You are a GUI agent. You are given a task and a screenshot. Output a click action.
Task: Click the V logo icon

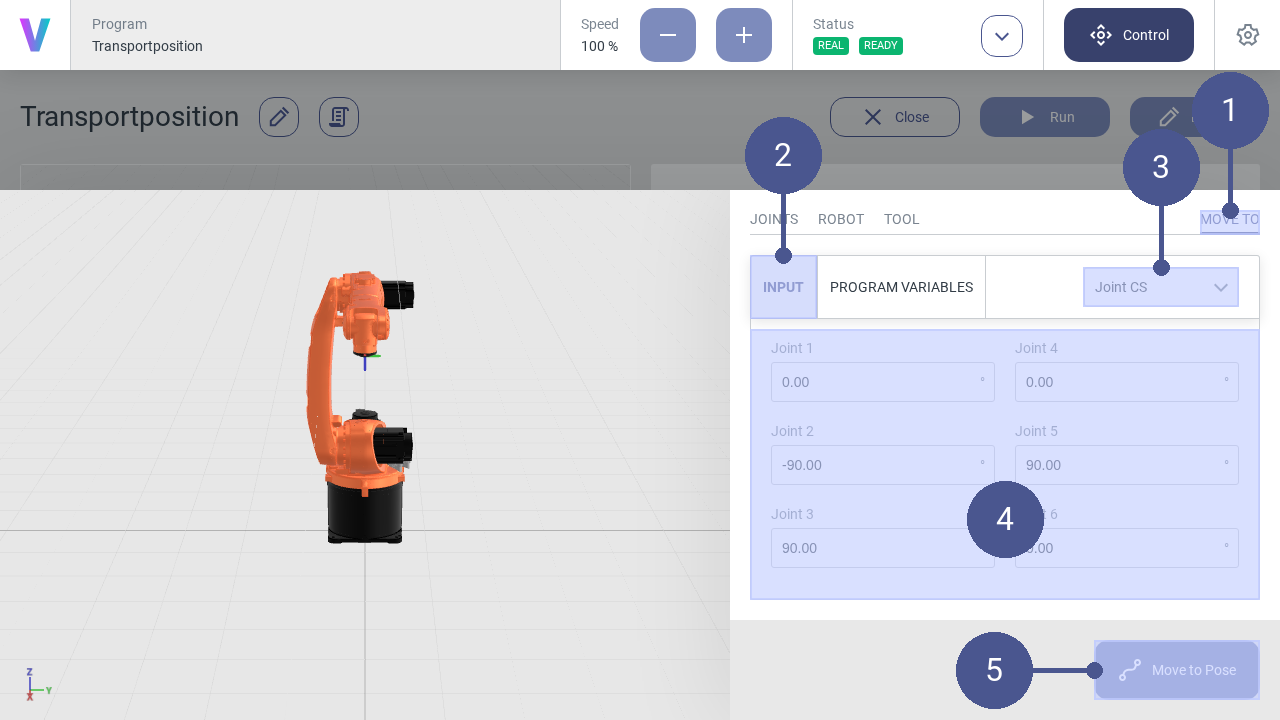coord(35,35)
